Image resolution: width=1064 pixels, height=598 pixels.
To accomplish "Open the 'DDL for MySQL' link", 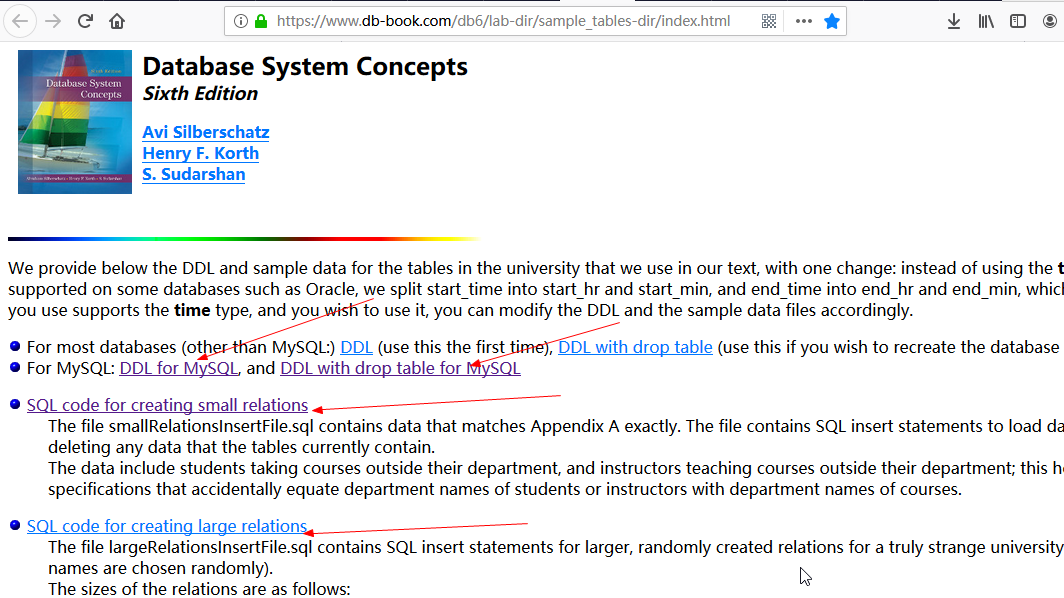I will click(x=179, y=368).
